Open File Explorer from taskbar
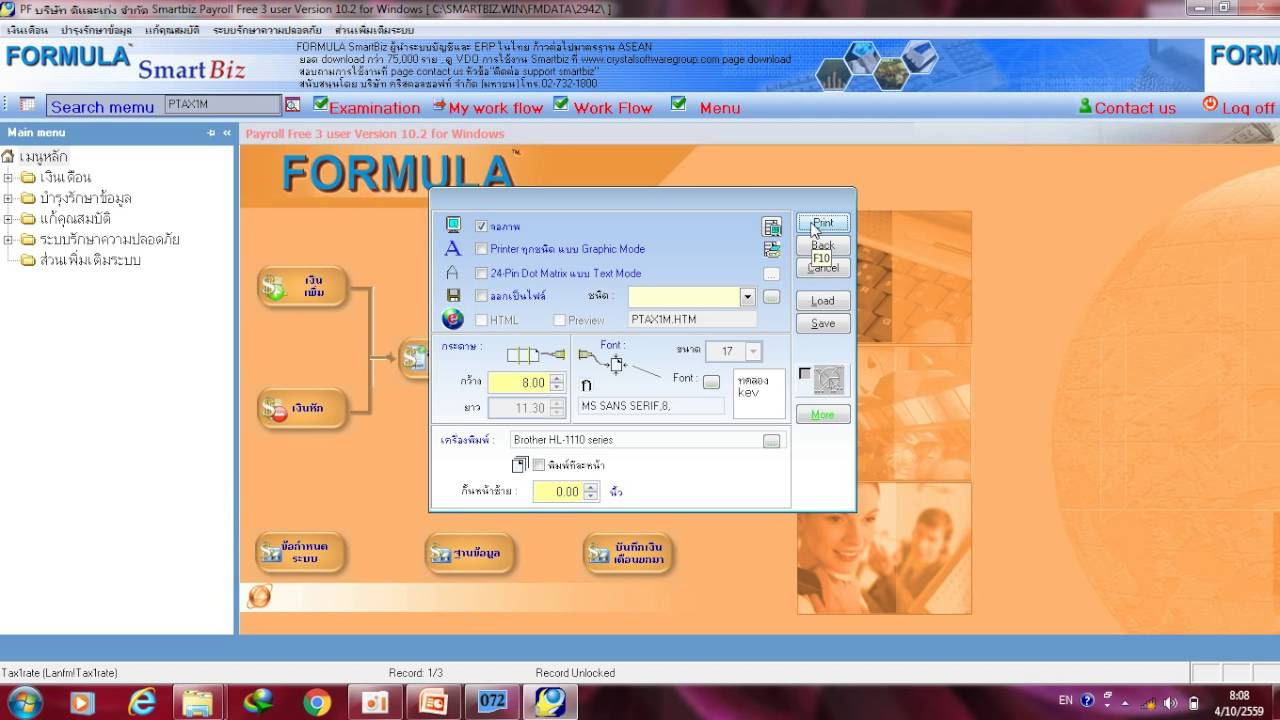Image resolution: width=1280 pixels, height=720 pixels. pyautogui.click(x=197, y=703)
